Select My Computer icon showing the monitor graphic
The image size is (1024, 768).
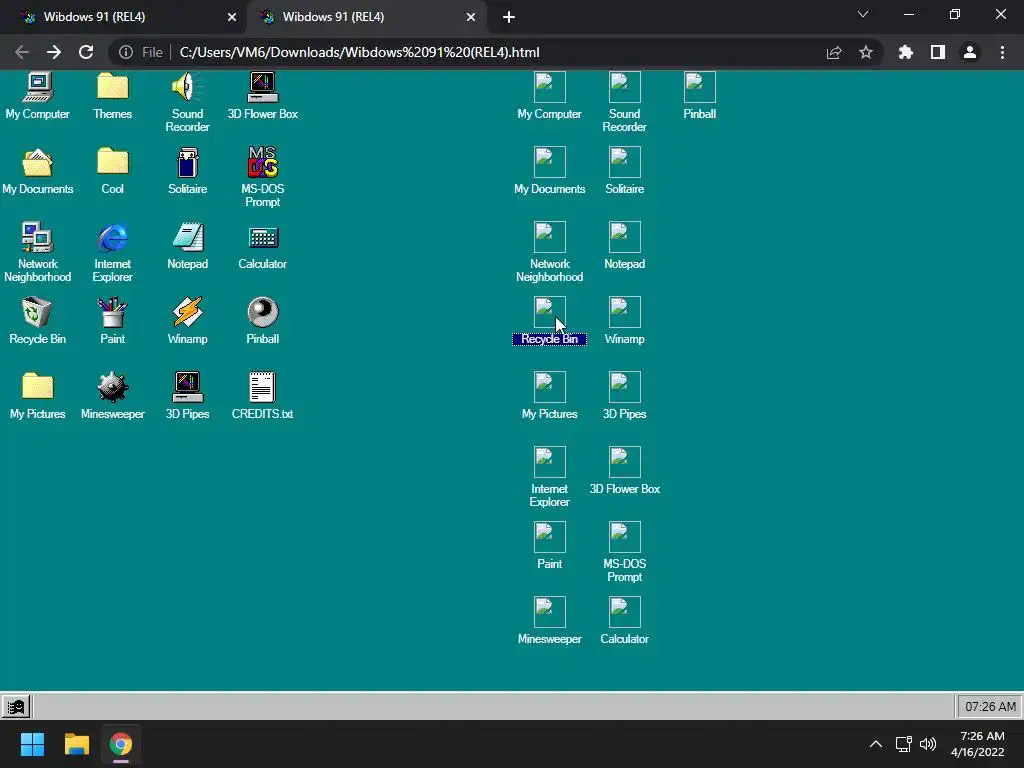tap(37, 88)
